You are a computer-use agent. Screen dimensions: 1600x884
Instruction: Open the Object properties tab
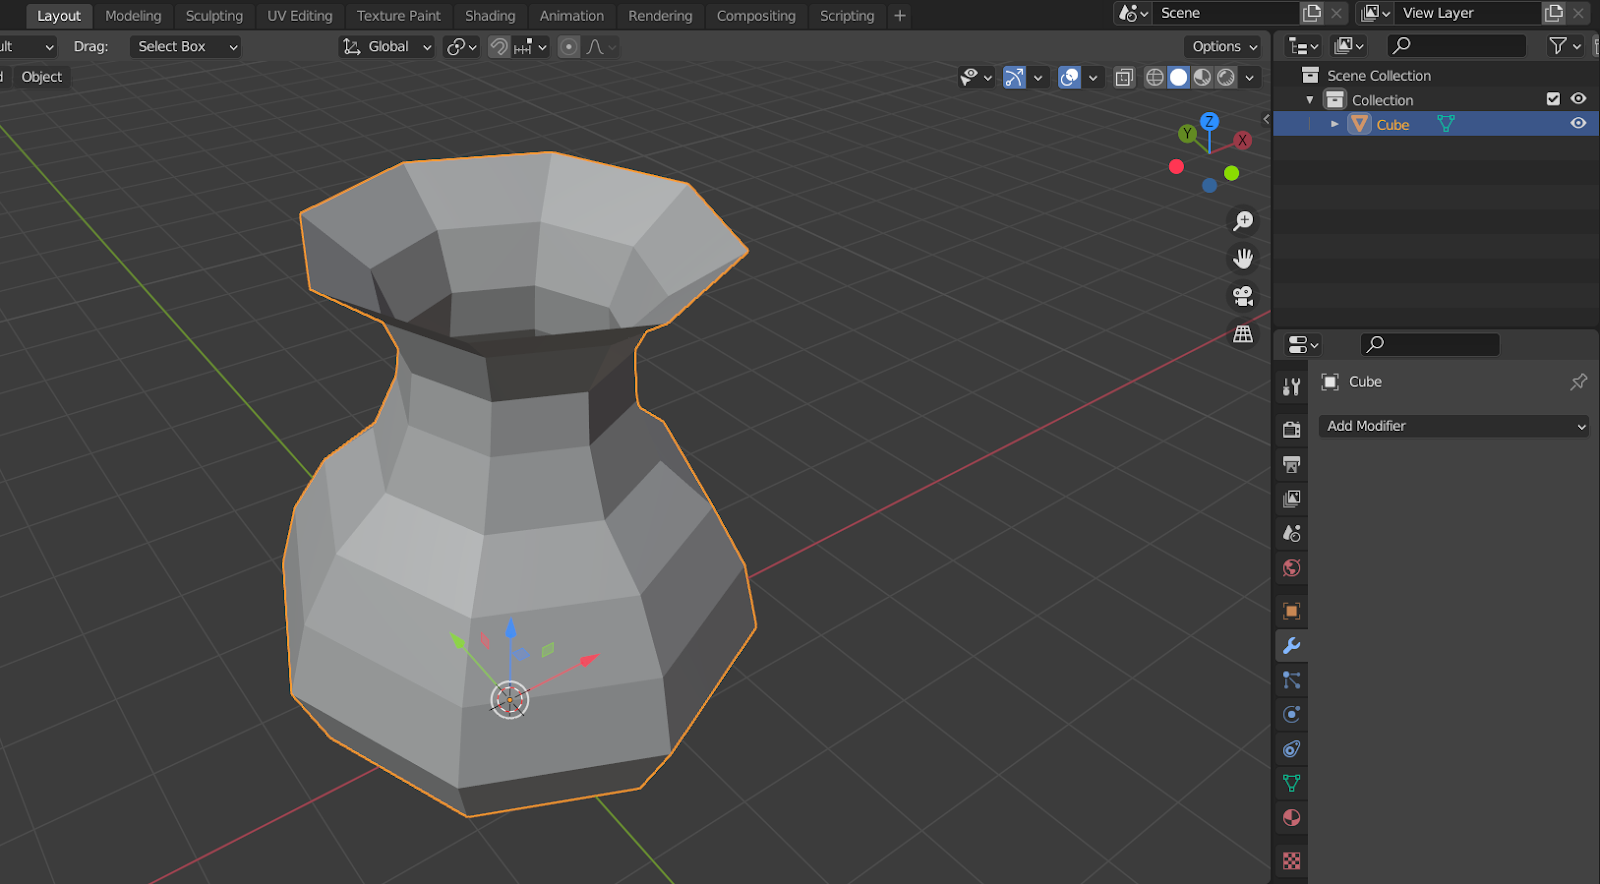(x=1291, y=611)
